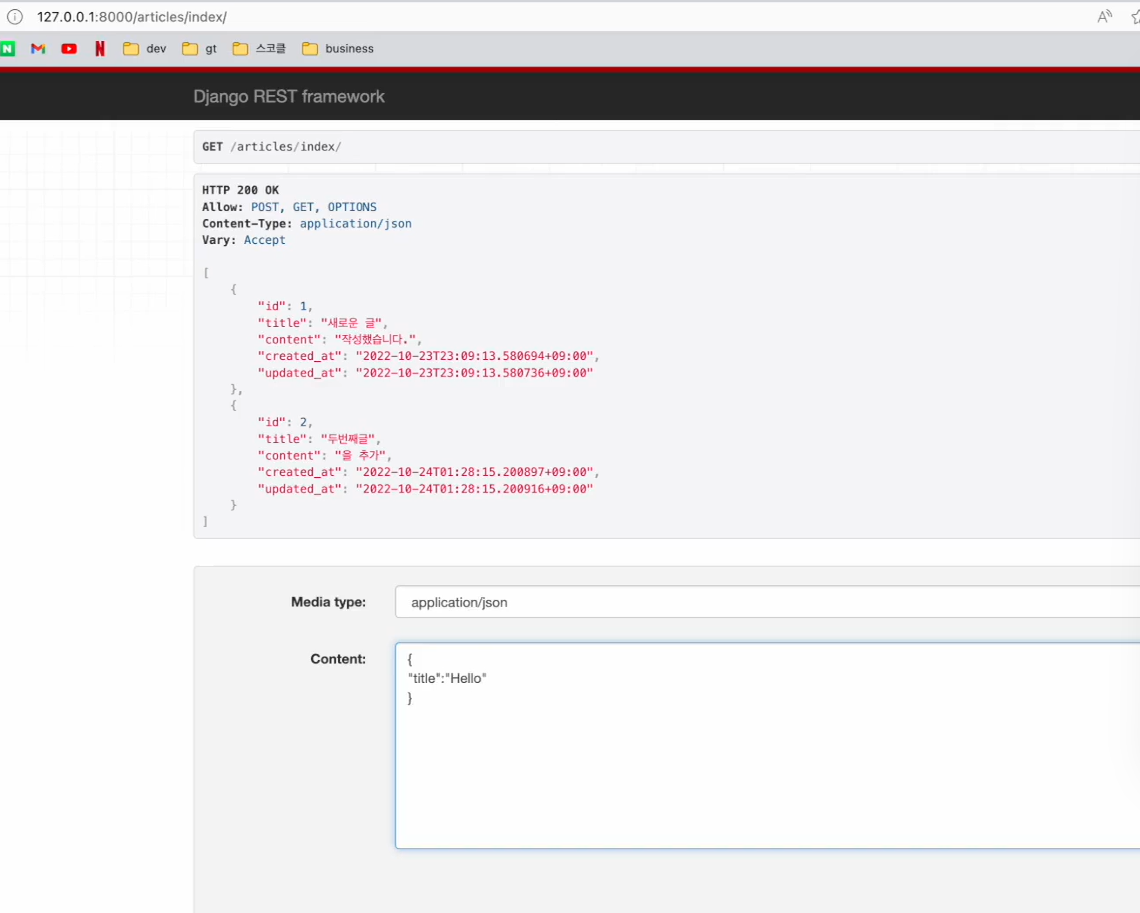This screenshot has height=913, width=1140.
Task: Click the content value "을 추가"
Action: pos(360,456)
